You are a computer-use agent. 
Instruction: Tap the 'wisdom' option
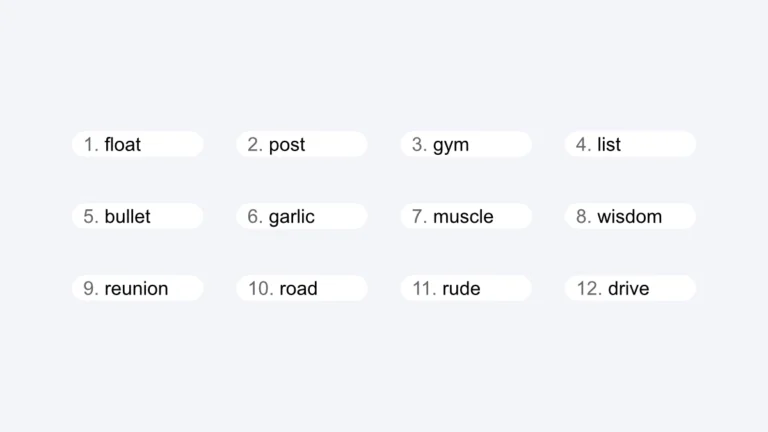pos(630,217)
